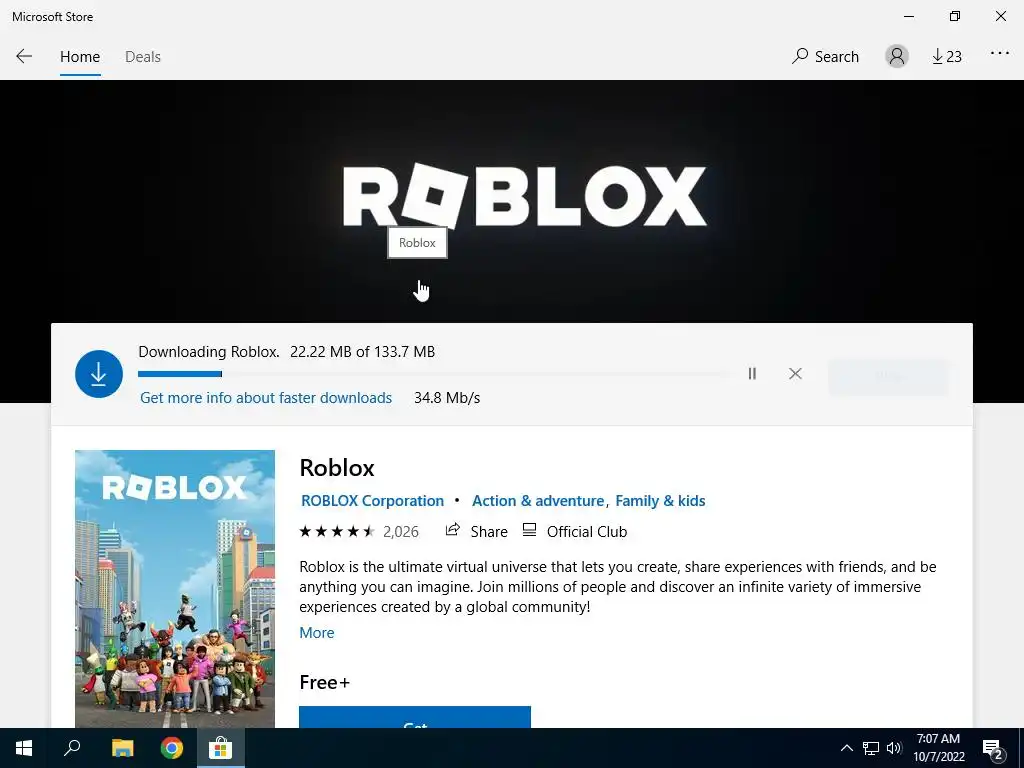Image resolution: width=1024 pixels, height=768 pixels.
Task: Open the Windows Start menu
Action: 24,748
